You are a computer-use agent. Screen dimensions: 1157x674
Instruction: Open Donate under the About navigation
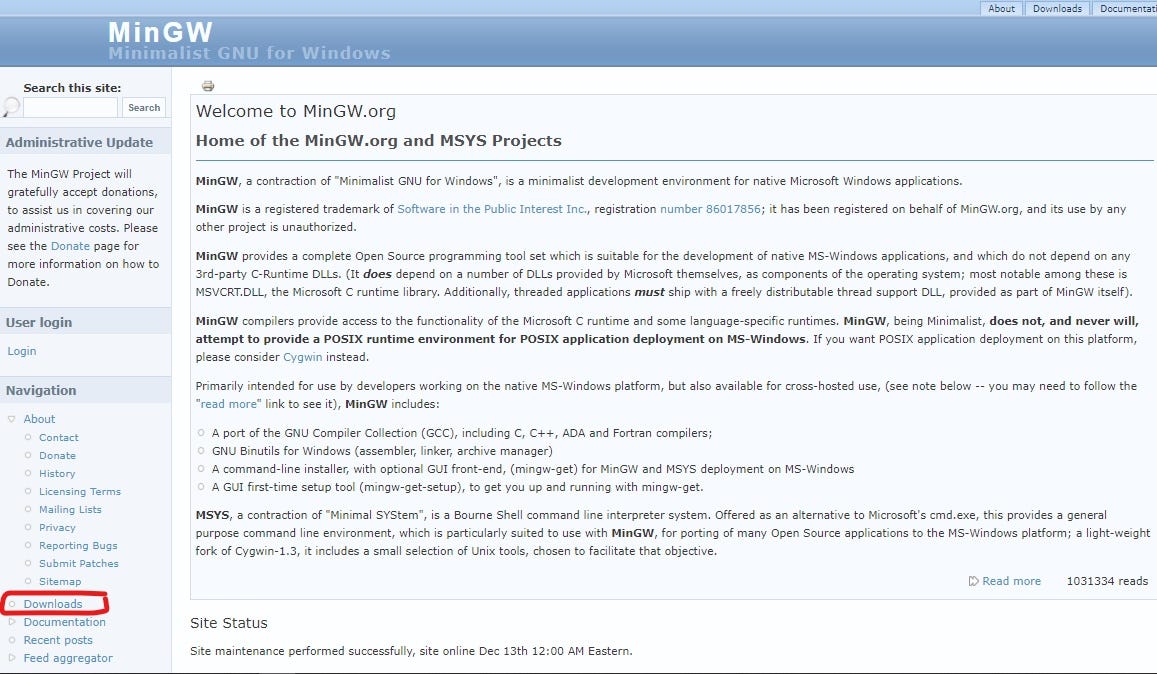[x=57, y=455]
